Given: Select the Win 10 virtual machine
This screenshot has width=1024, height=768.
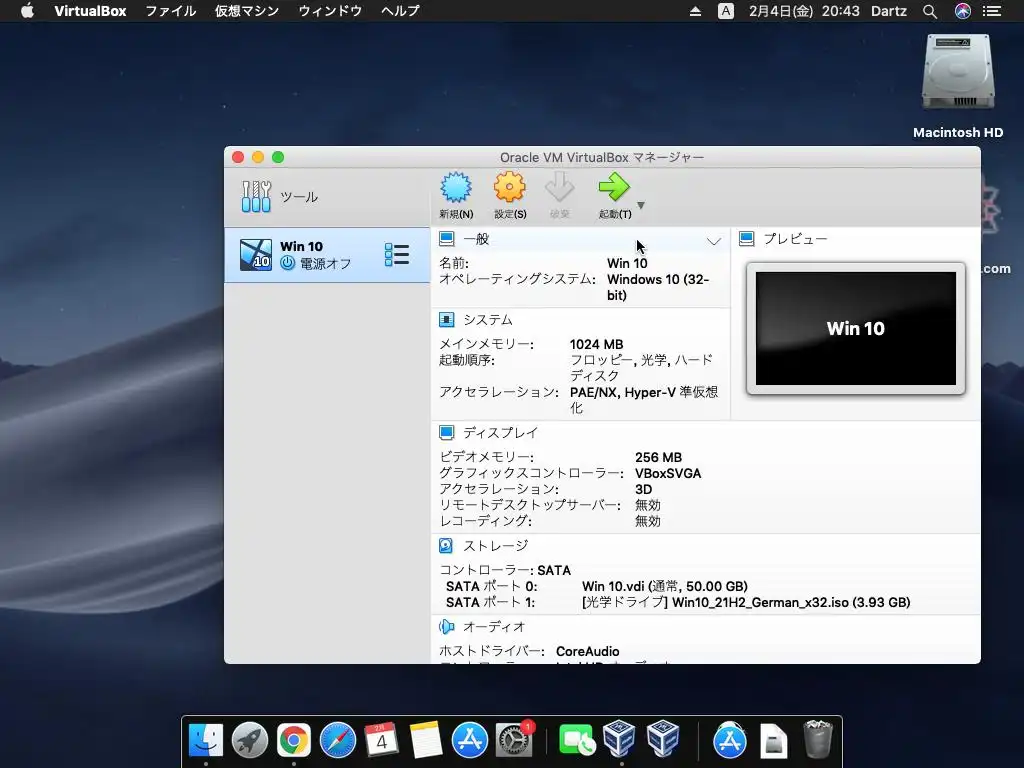Looking at the screenshot, I should point(327,255).
